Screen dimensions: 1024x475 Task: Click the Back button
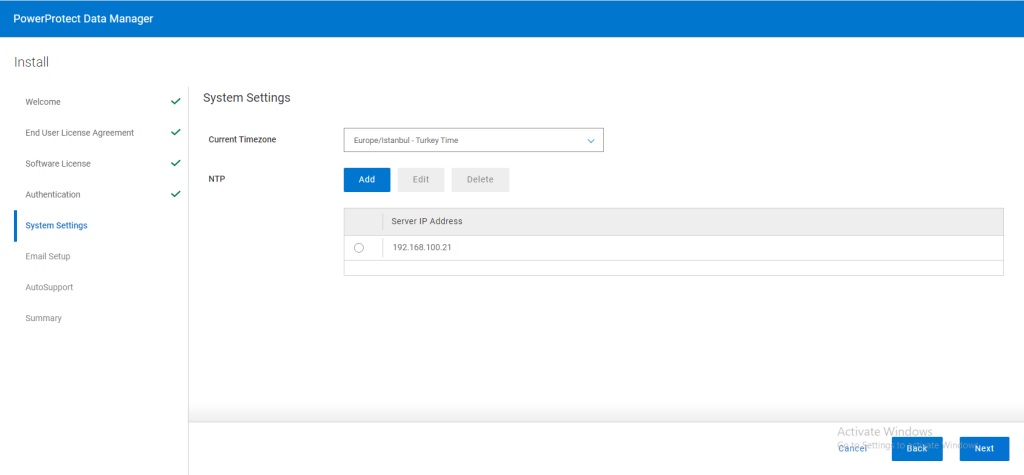pos(917,449)
